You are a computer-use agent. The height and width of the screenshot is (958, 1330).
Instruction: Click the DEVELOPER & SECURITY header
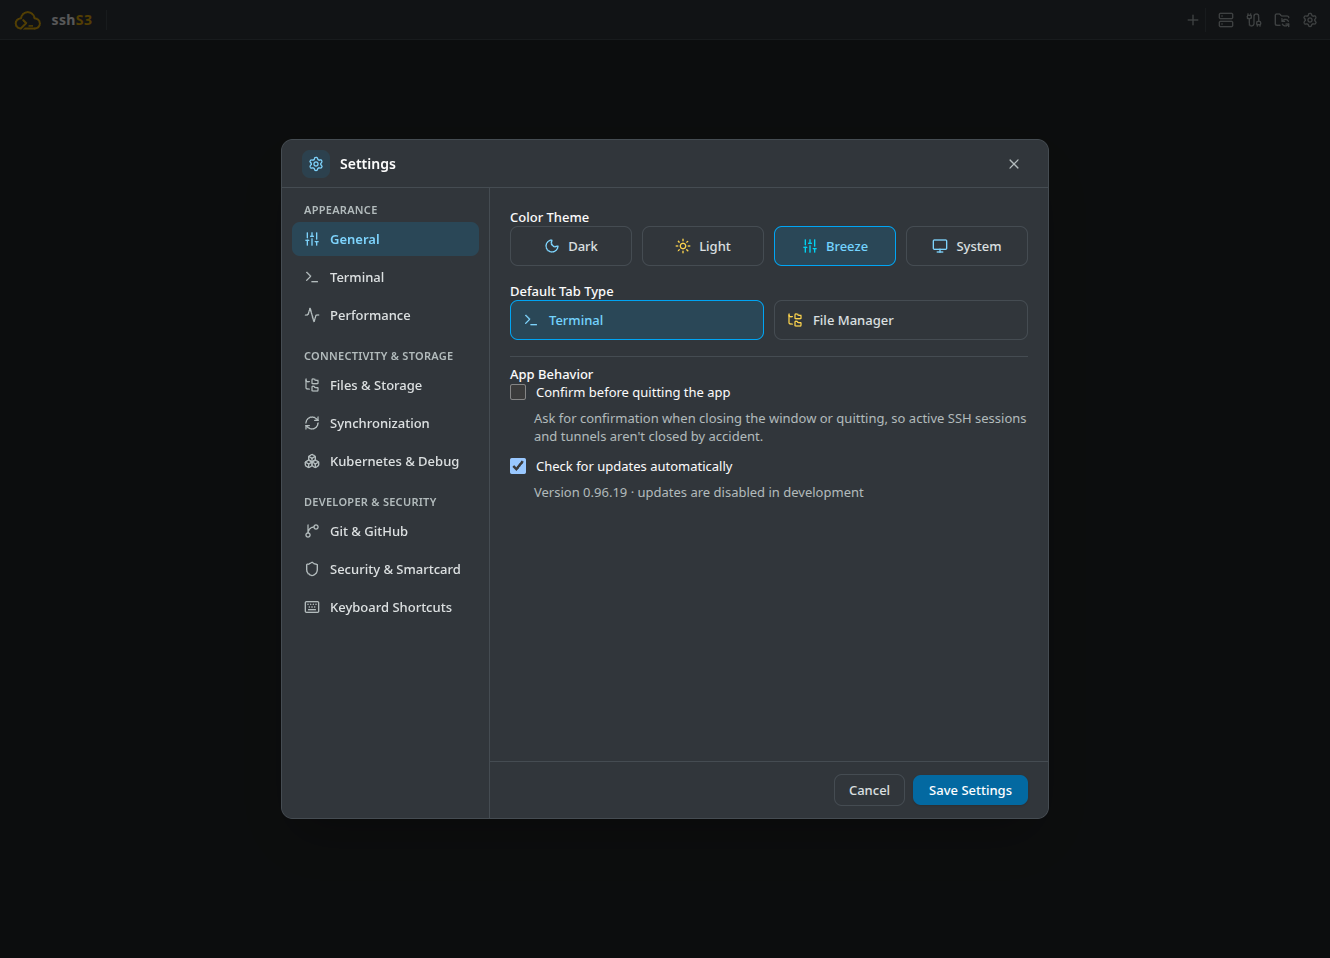click(370, 502)
